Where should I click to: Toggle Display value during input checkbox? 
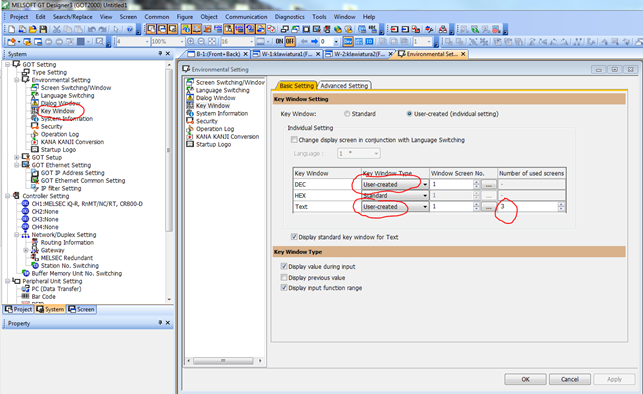tap(284, 266)
